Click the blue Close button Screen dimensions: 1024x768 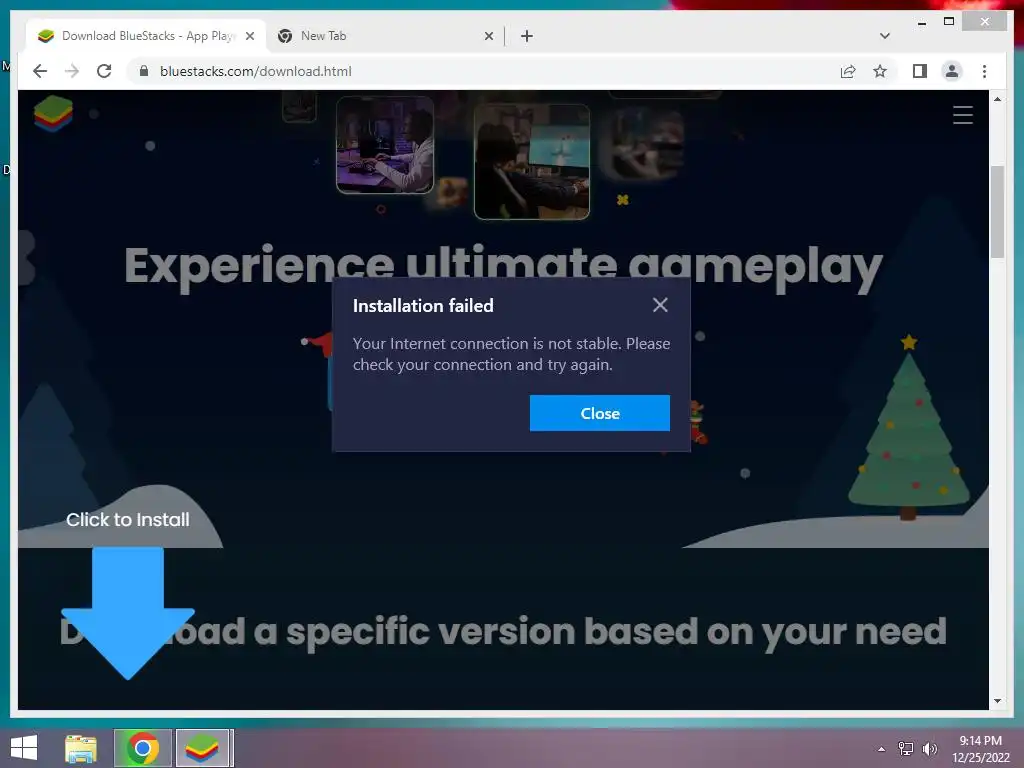pyautogui.click(x=600, y=413)
